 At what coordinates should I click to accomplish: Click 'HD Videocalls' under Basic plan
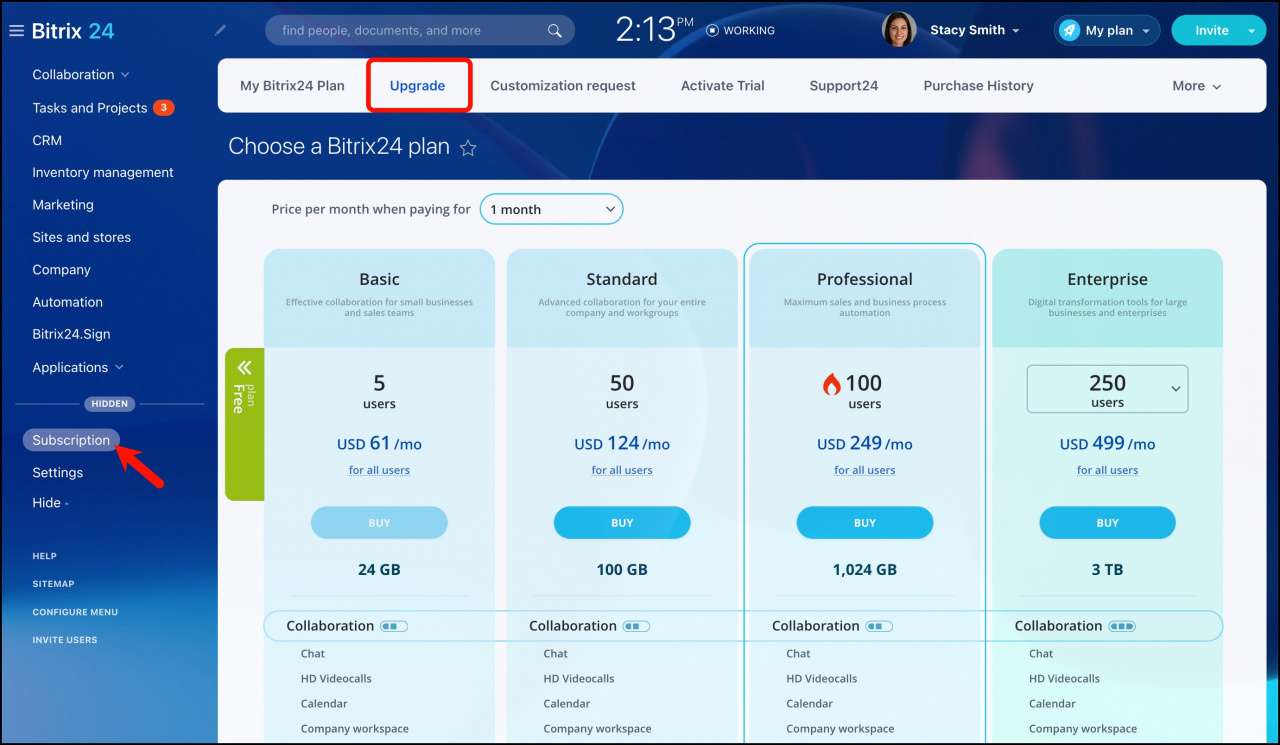pyautogui.click(x=336, y=679)
